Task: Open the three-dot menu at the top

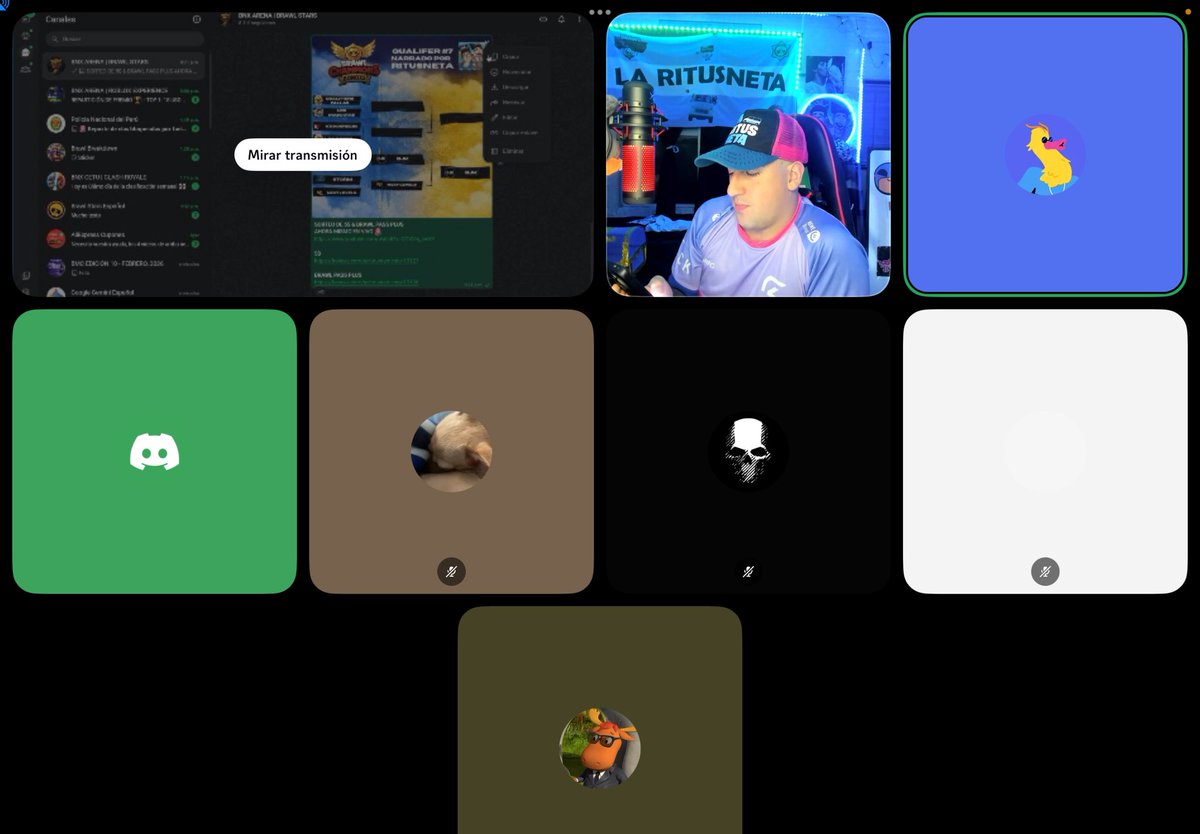Action: click(600, 12)
